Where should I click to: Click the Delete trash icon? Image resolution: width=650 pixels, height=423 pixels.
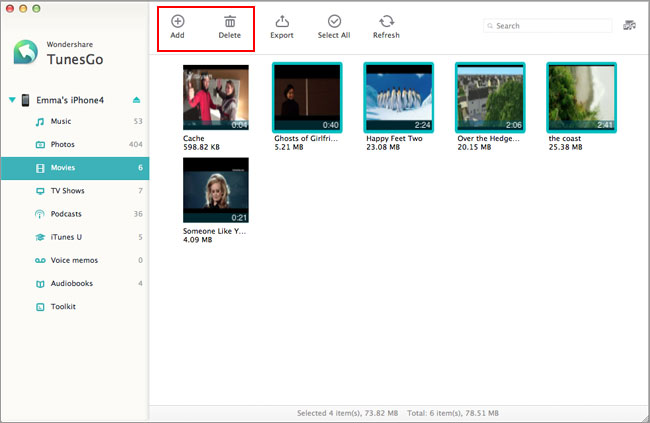click(230, 21)
